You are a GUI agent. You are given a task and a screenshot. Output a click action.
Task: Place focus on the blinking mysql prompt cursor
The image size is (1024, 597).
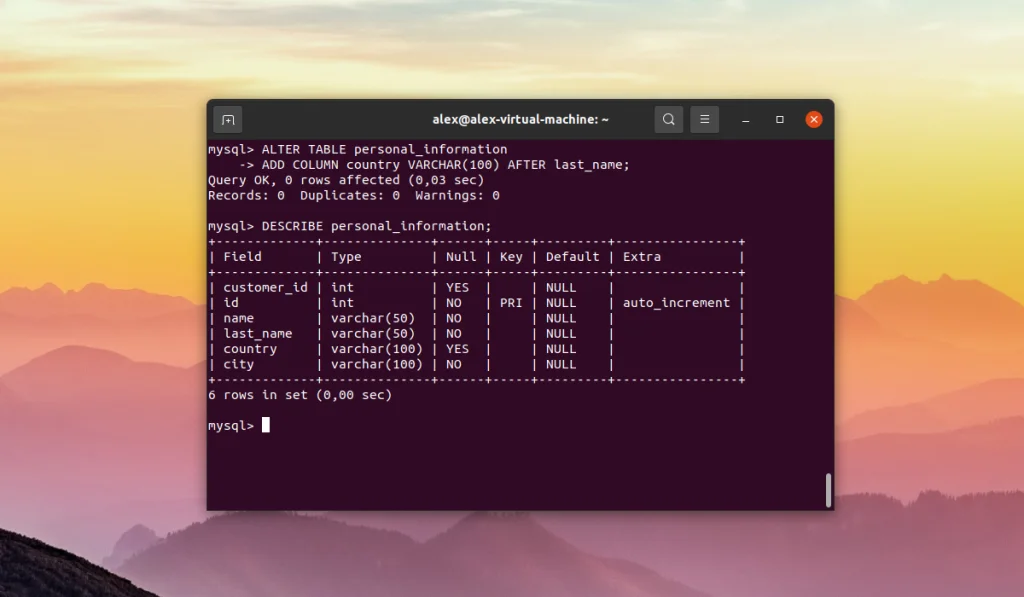[x=265, y=425]
